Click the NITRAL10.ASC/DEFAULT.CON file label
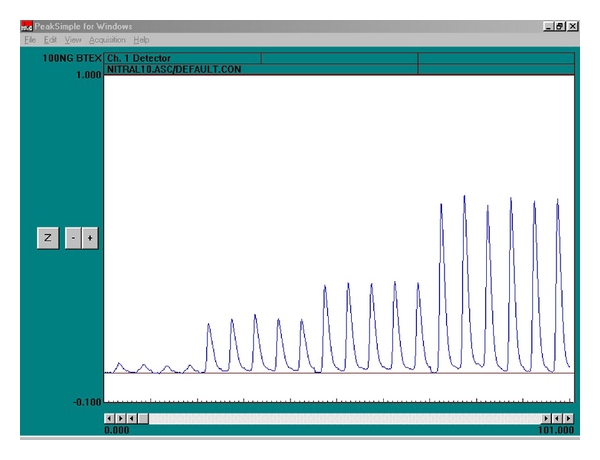This screenshot has width=600, height=460. [x=175, y=69]
